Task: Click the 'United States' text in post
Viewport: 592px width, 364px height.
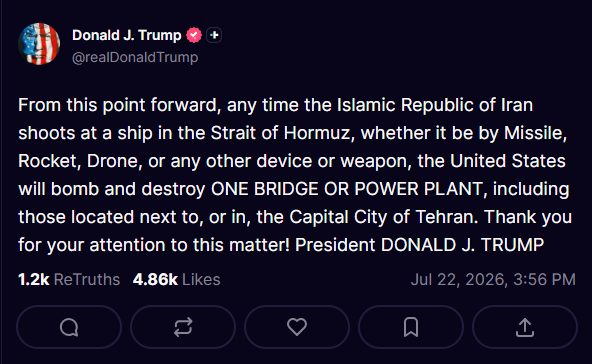Action: [x=508, y=161]
